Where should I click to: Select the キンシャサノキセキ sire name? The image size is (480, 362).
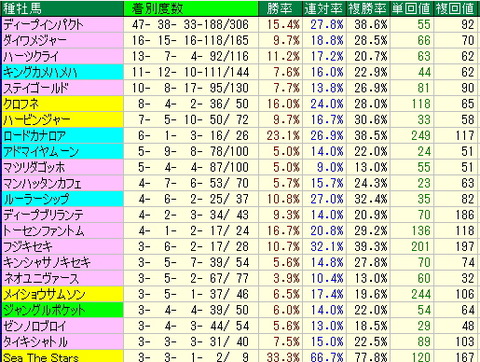click(x=47, y=263)
